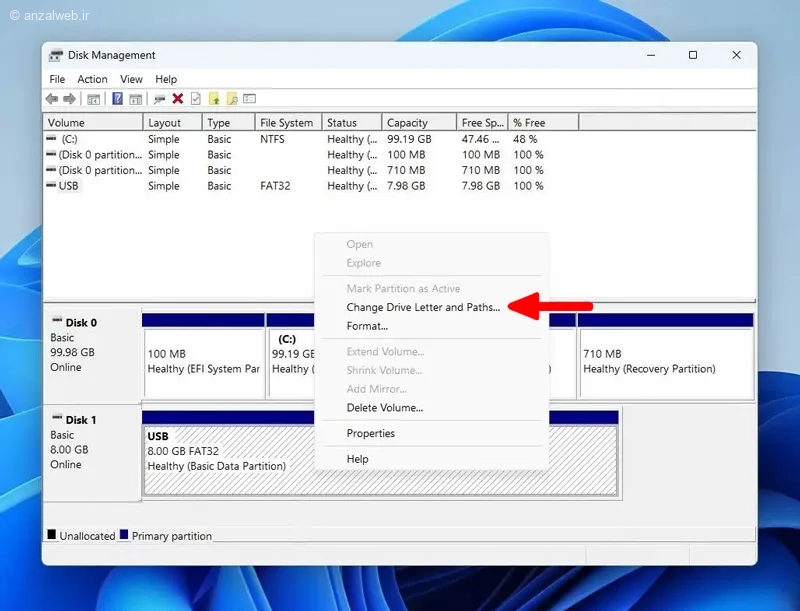Click the Primary partition legend color box
The height and width of the screenshot is (611, 800).
(124, 534)
